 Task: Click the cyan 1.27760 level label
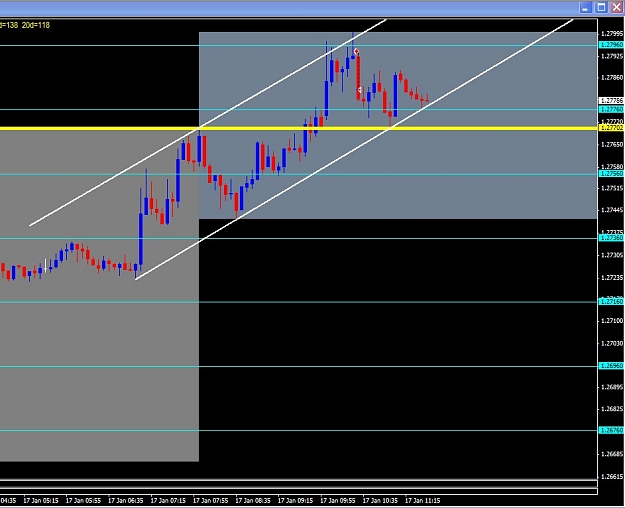[x=611, y=109]
